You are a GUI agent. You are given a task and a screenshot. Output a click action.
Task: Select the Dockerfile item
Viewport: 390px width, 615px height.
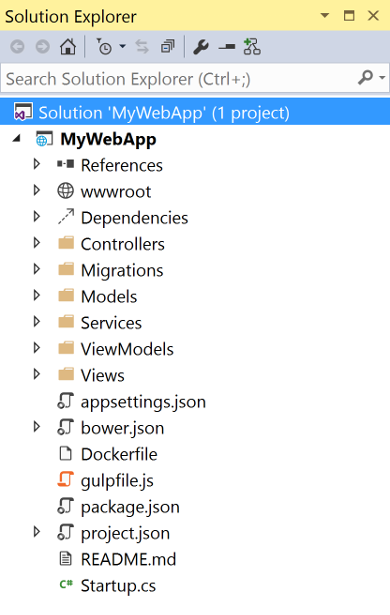tap(119, 455)
